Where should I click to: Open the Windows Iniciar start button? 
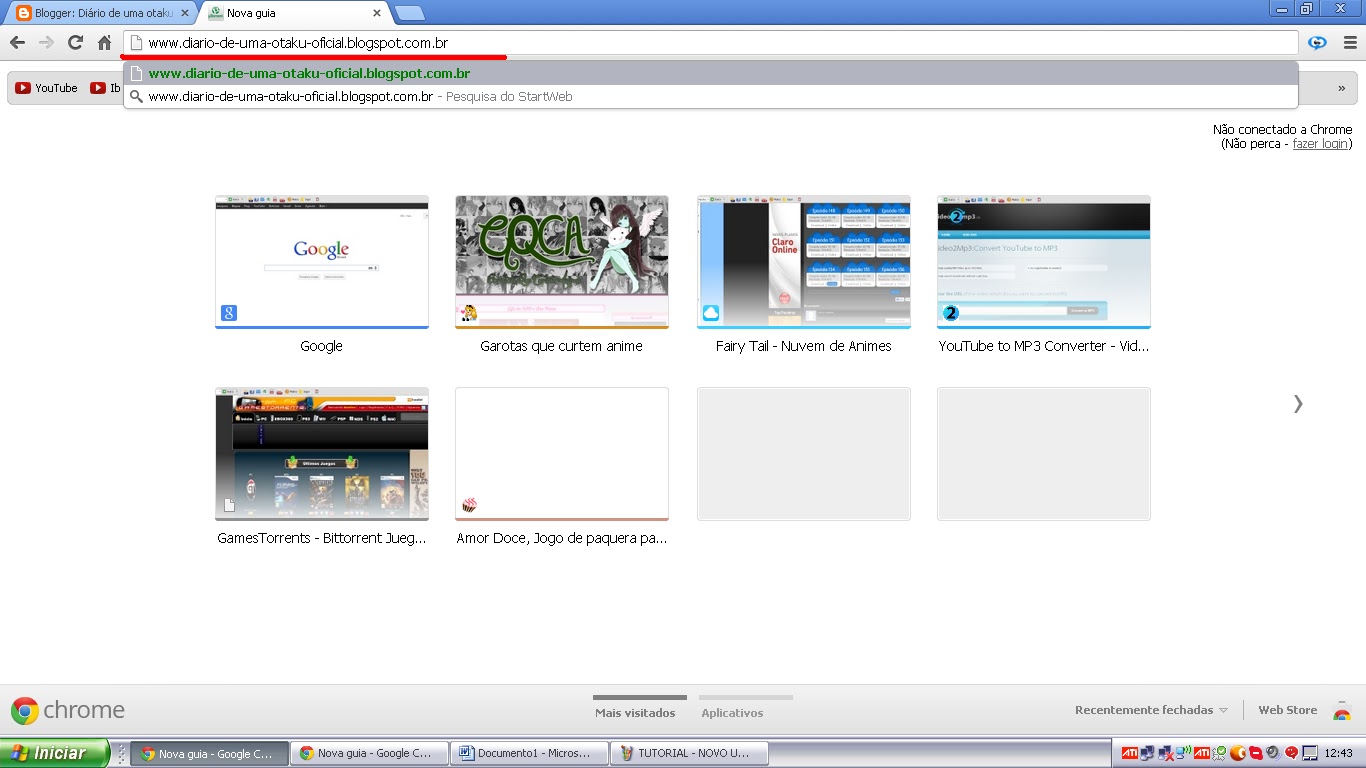(55, 753)
